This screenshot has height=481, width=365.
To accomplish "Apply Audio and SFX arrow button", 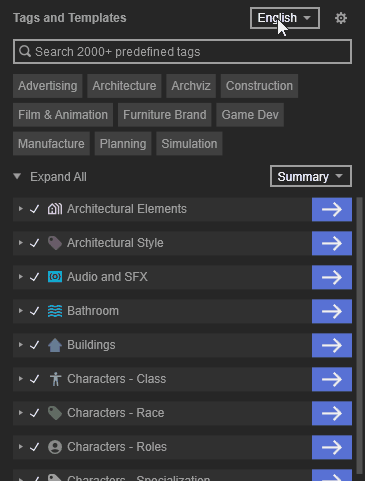I will 332,277.
